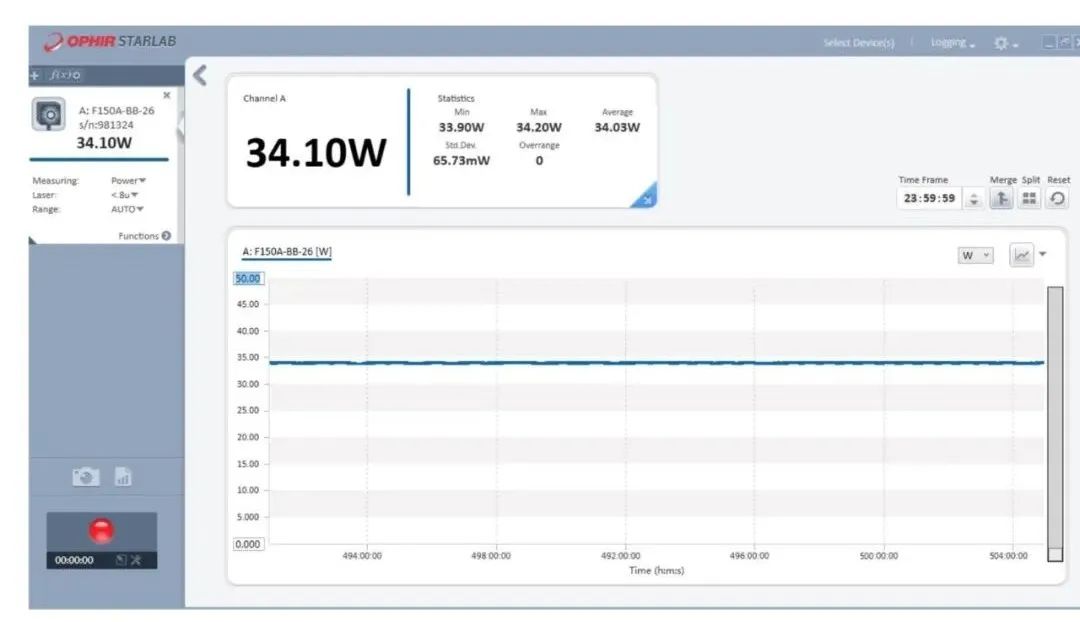Open the f(x) math channel icon
1080x622 pixels.
click(65, 76)
